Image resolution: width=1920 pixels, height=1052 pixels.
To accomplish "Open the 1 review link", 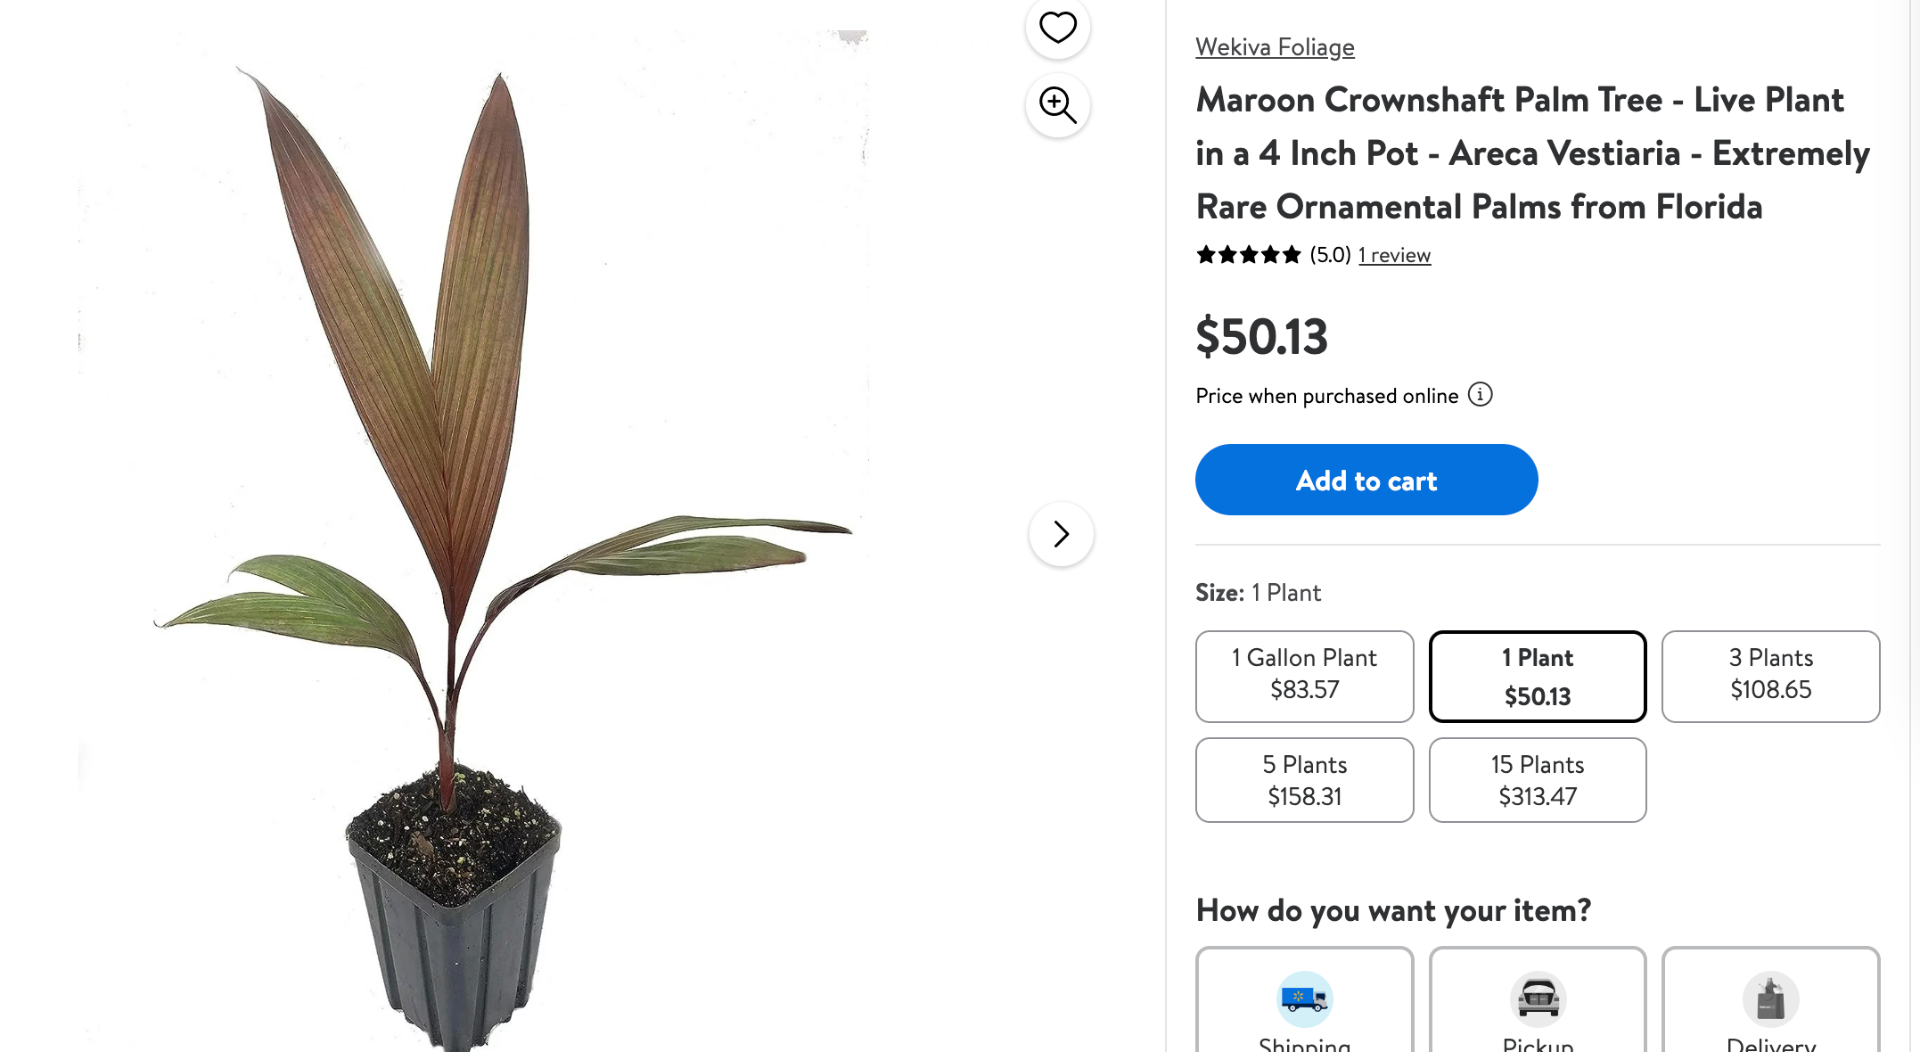I will click(x=1394, y=255).
